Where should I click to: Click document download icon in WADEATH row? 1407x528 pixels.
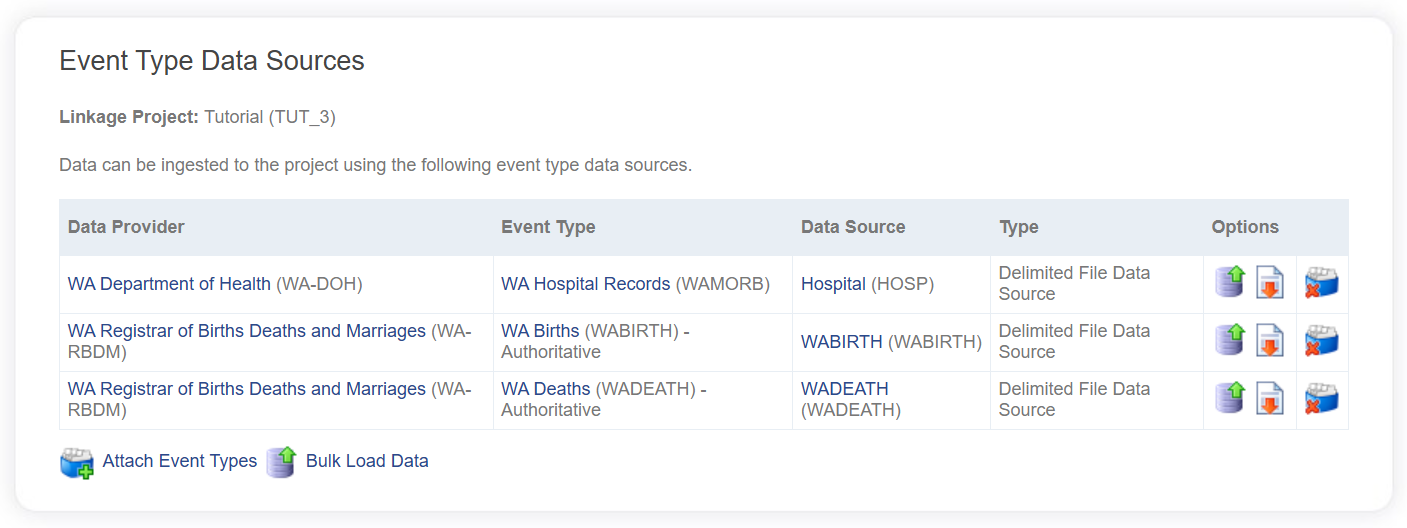1270,399
